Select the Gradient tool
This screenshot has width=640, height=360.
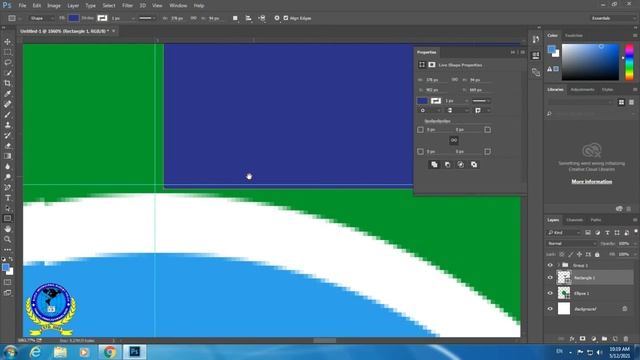[x=7, y=156]
